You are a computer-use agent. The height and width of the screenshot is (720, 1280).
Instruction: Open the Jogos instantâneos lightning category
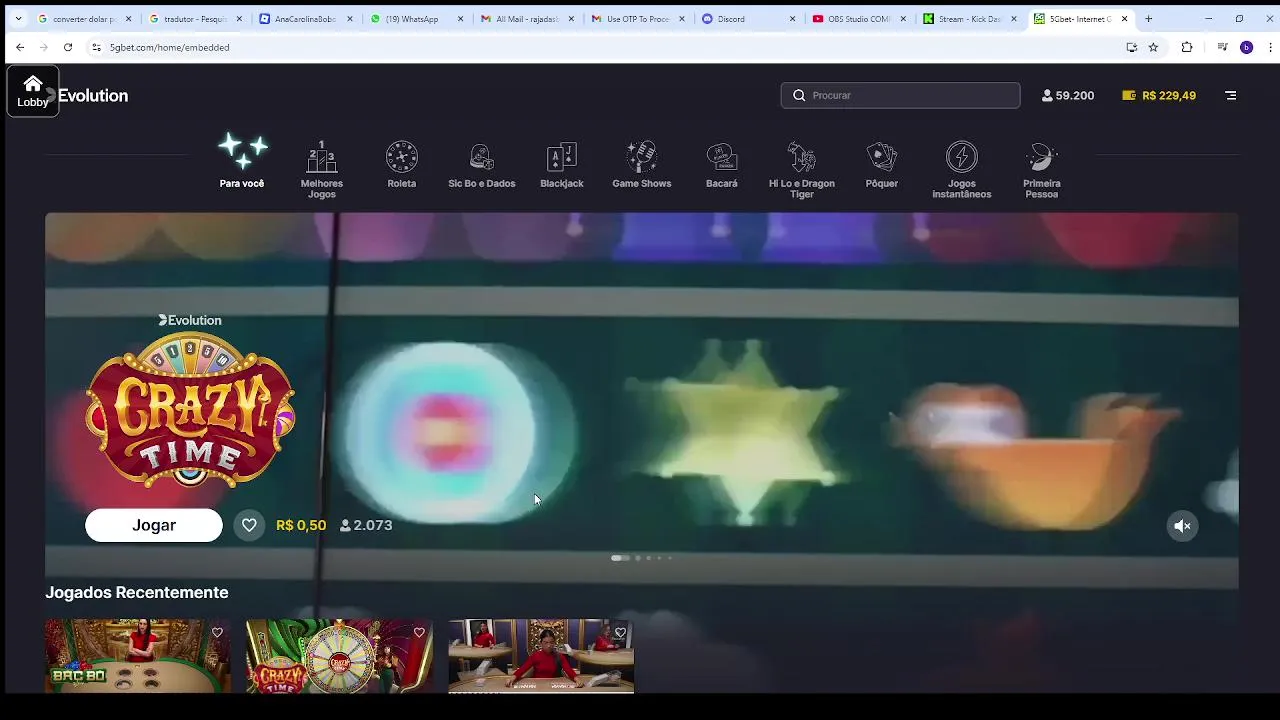point(962,169)
